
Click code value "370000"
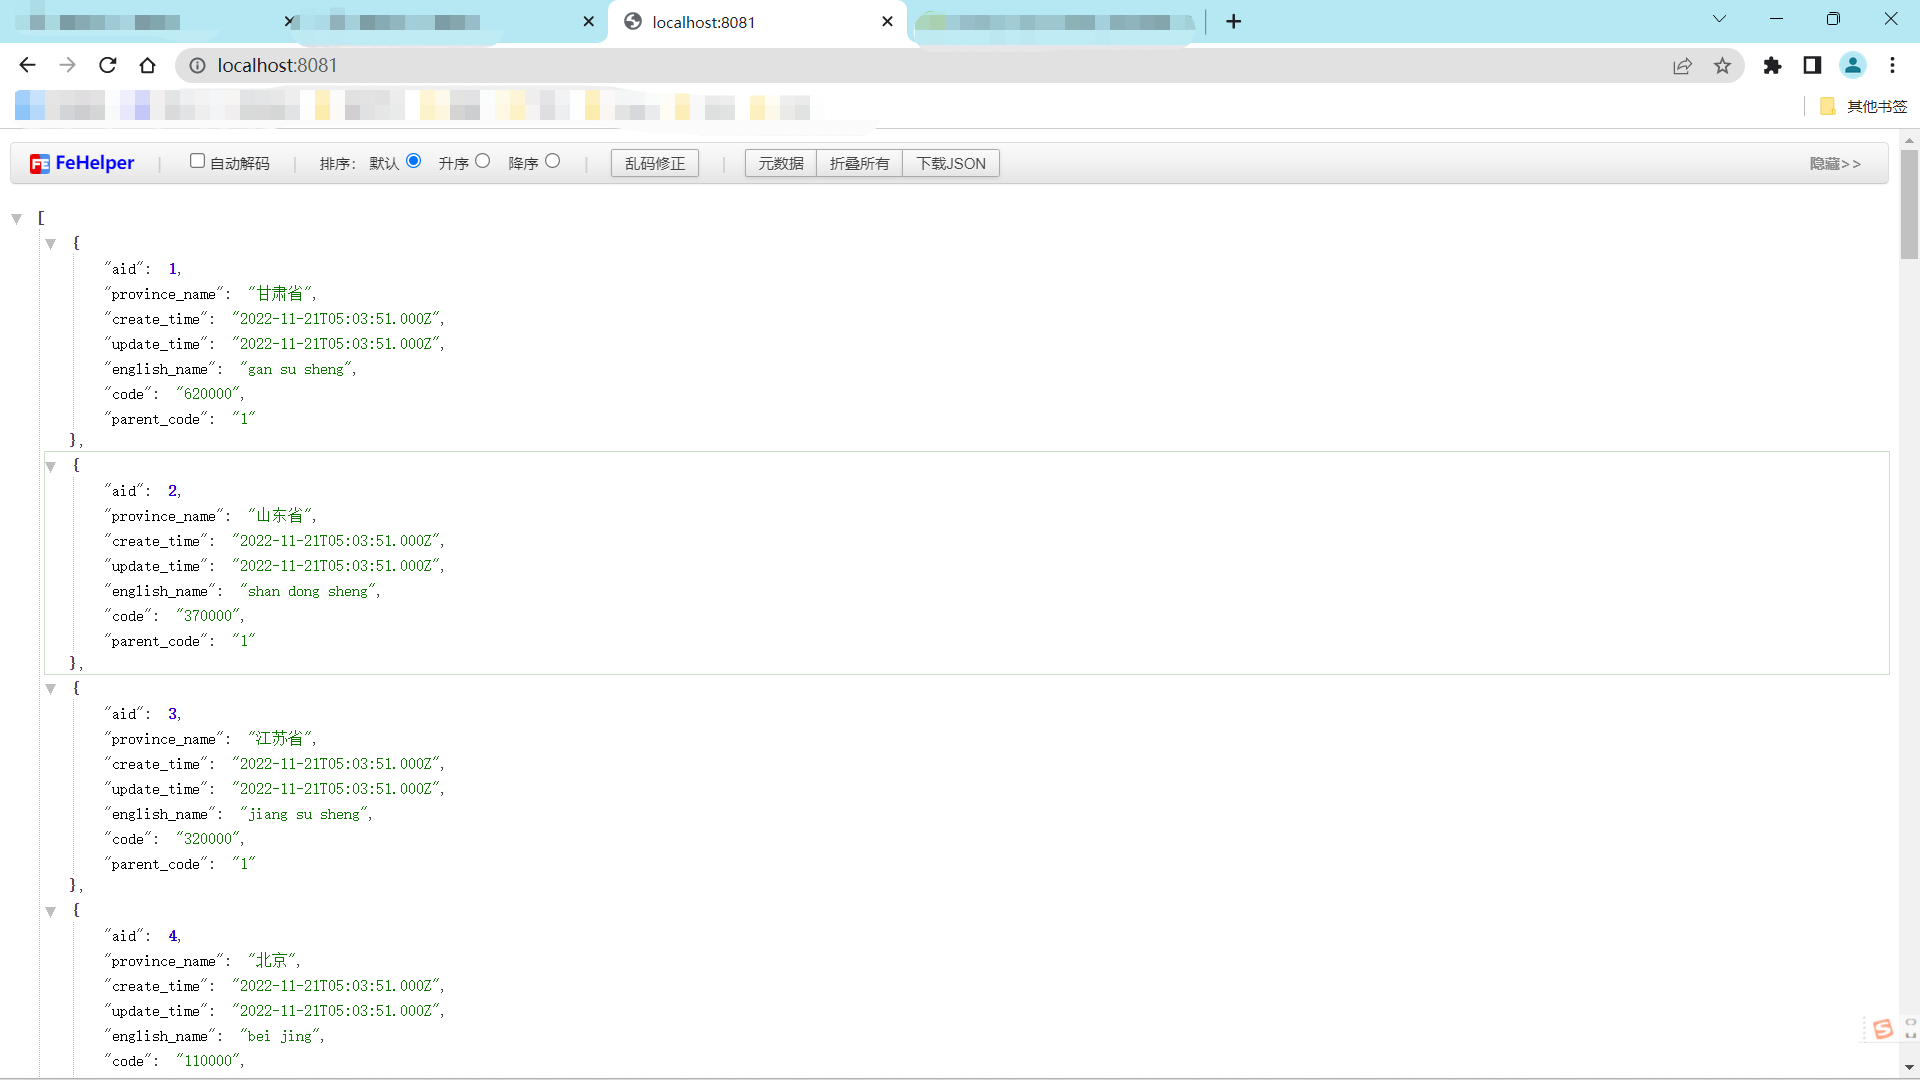point(208,616)
